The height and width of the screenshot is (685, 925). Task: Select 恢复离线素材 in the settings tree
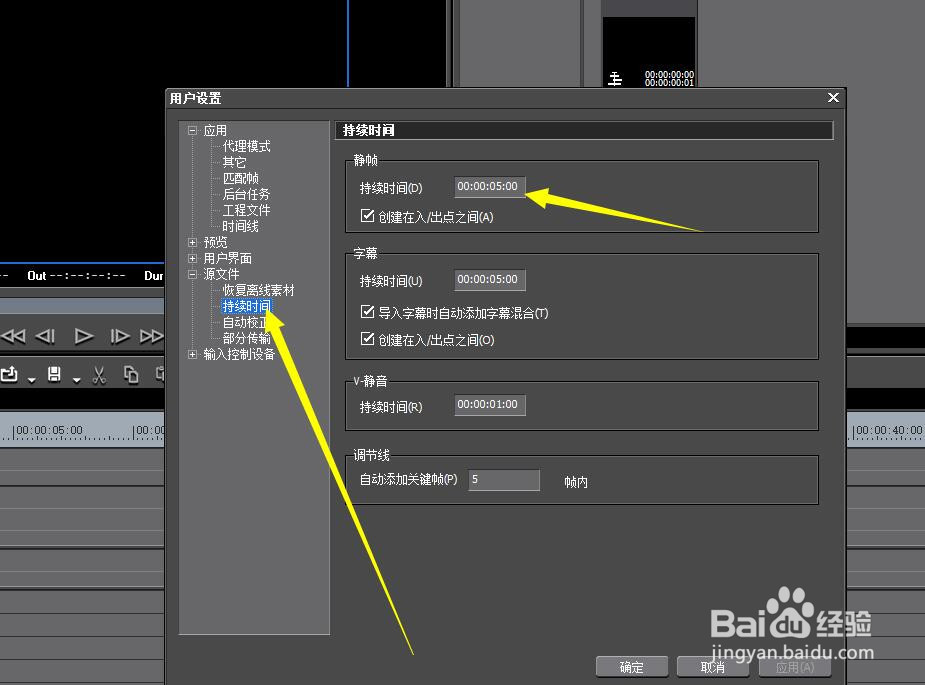pos(258,290)
